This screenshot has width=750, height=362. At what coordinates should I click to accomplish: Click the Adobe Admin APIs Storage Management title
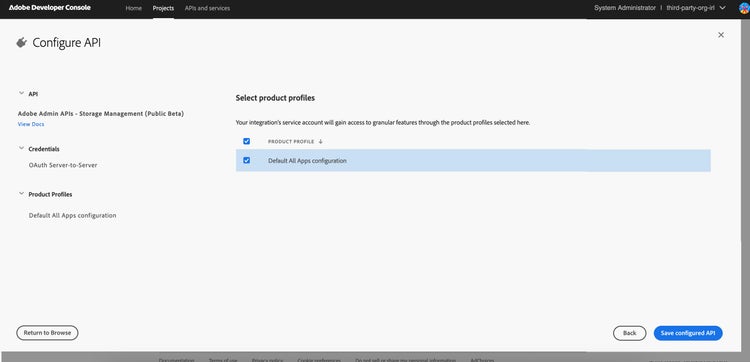[101, 114]
